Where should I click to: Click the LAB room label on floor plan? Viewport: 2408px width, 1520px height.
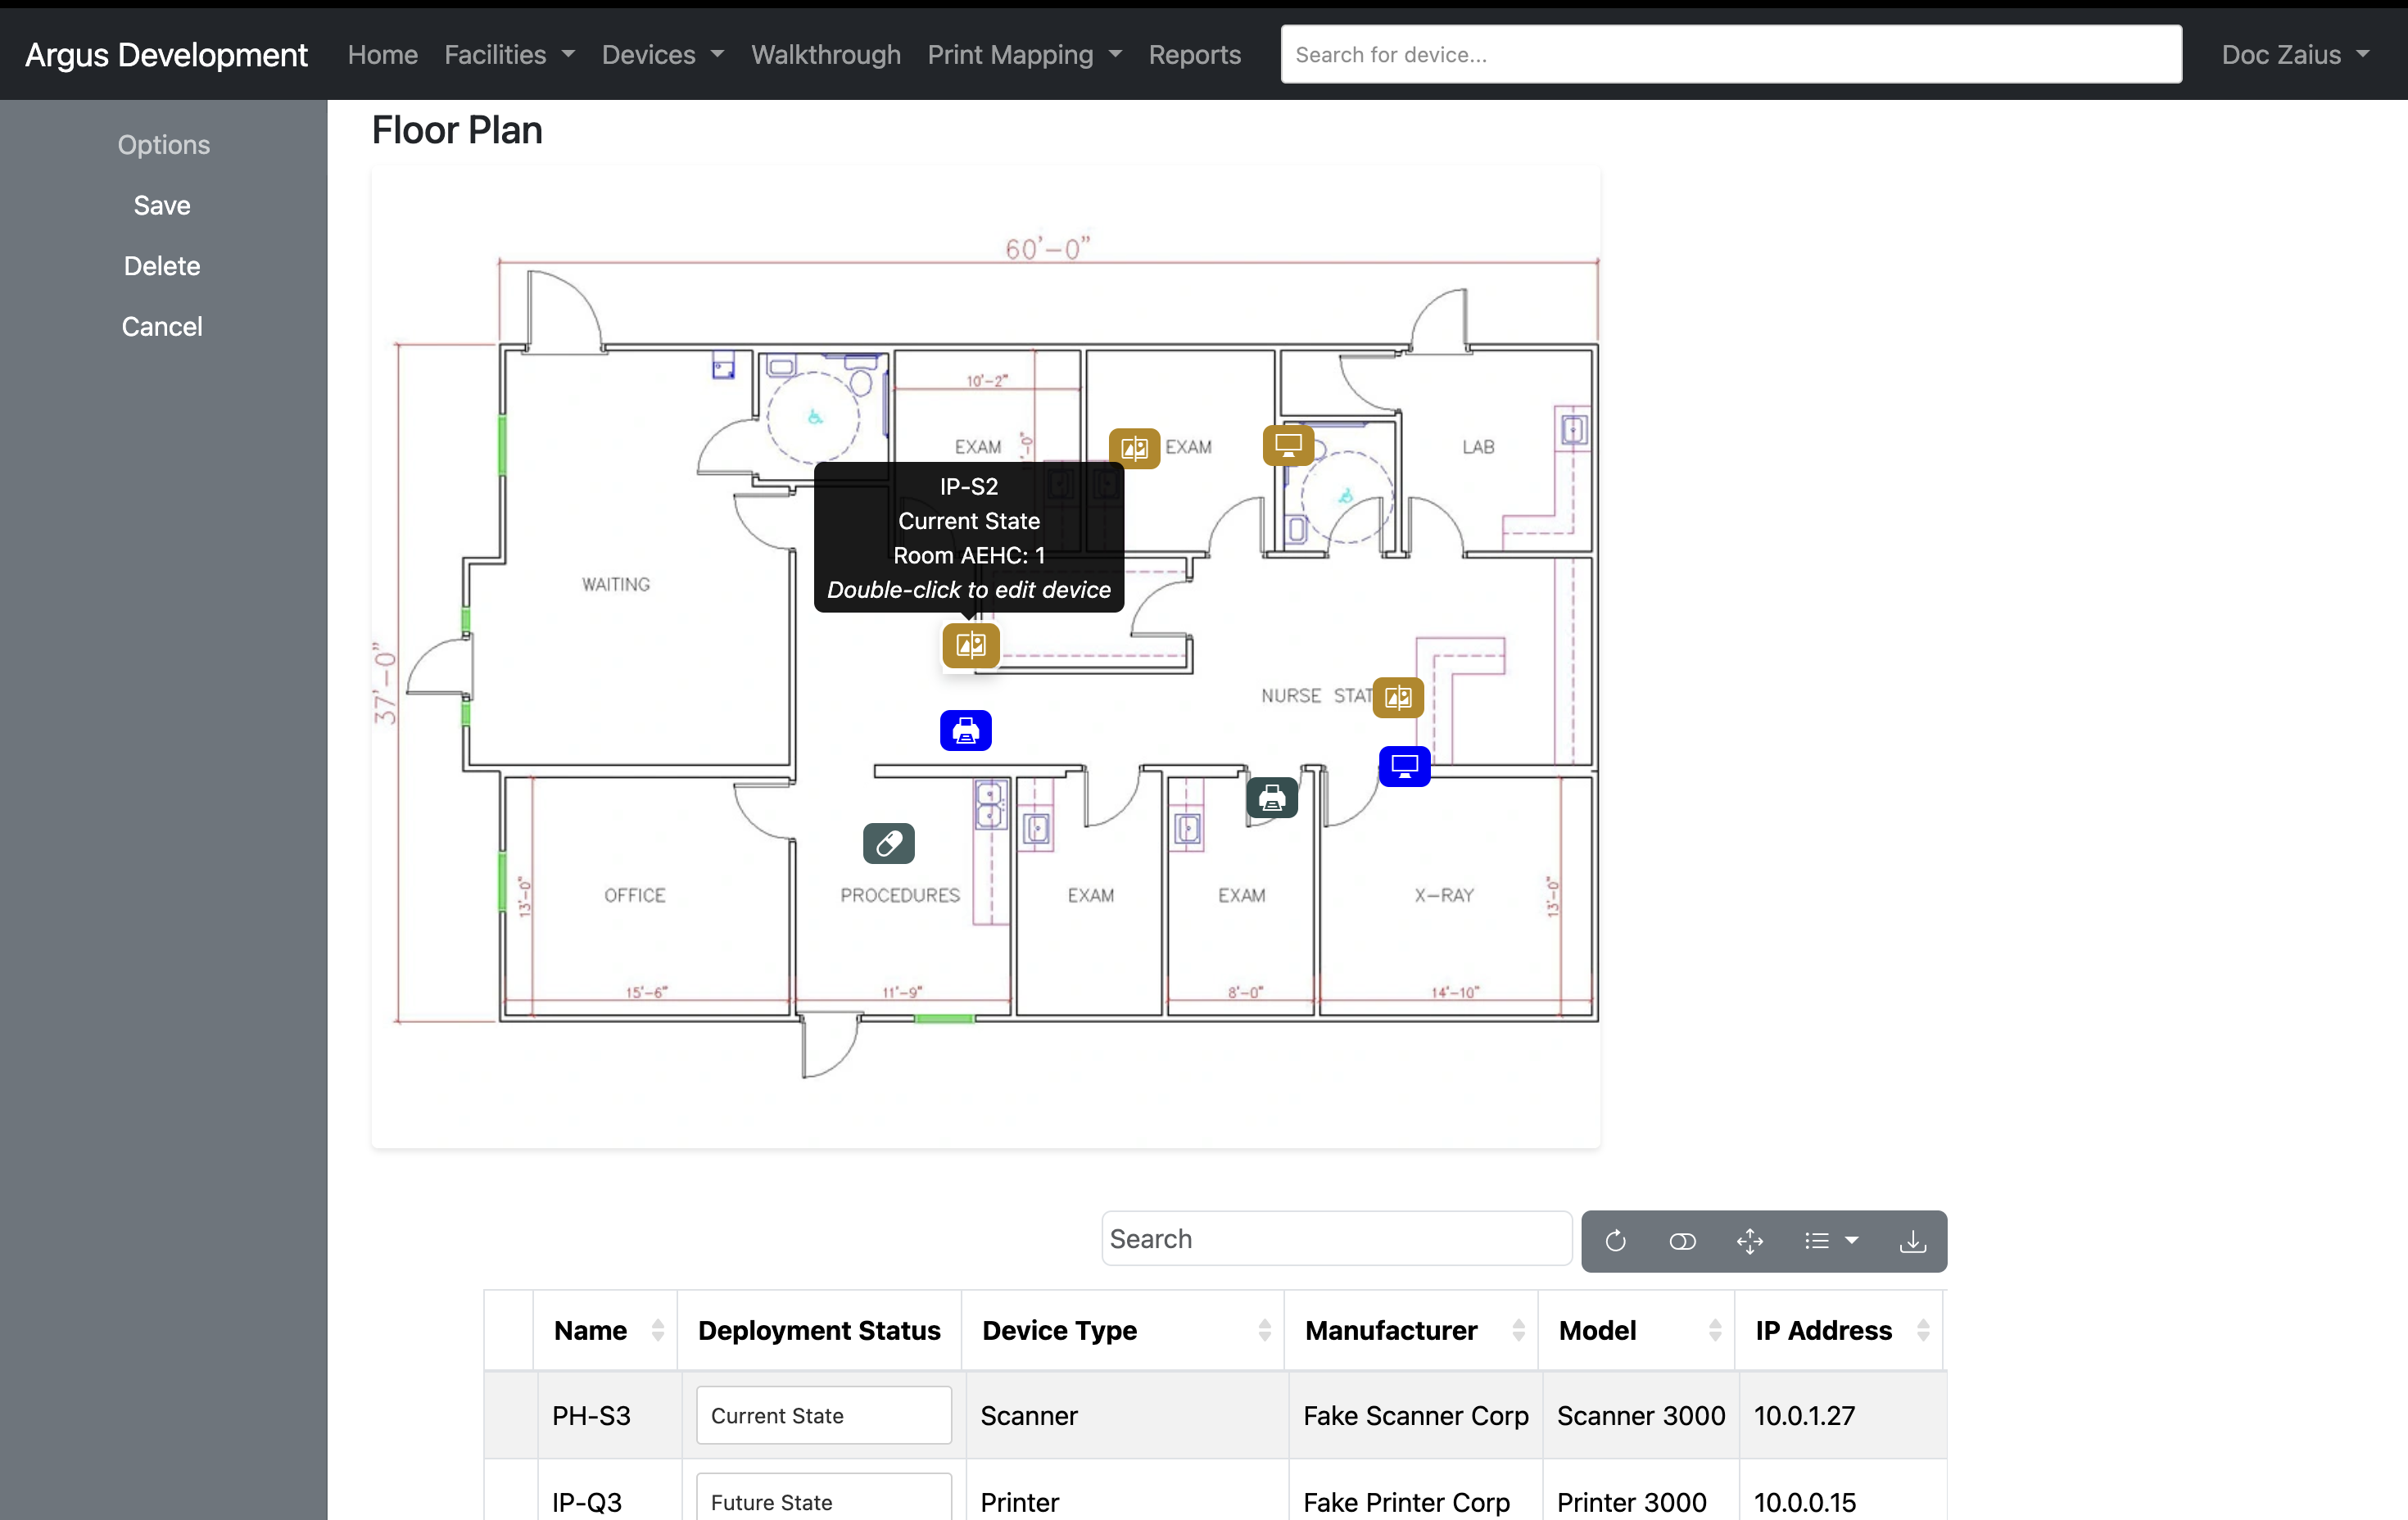(x=1478, y=447)
